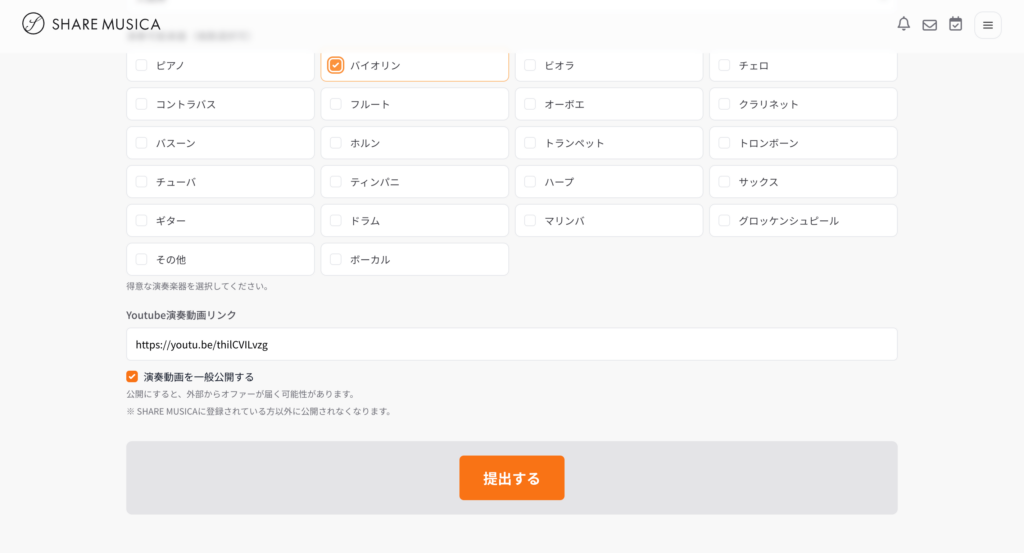Uncheck the バイオリン checkbox
This screenshot has width=1024, height=553.
click(336, 65)
